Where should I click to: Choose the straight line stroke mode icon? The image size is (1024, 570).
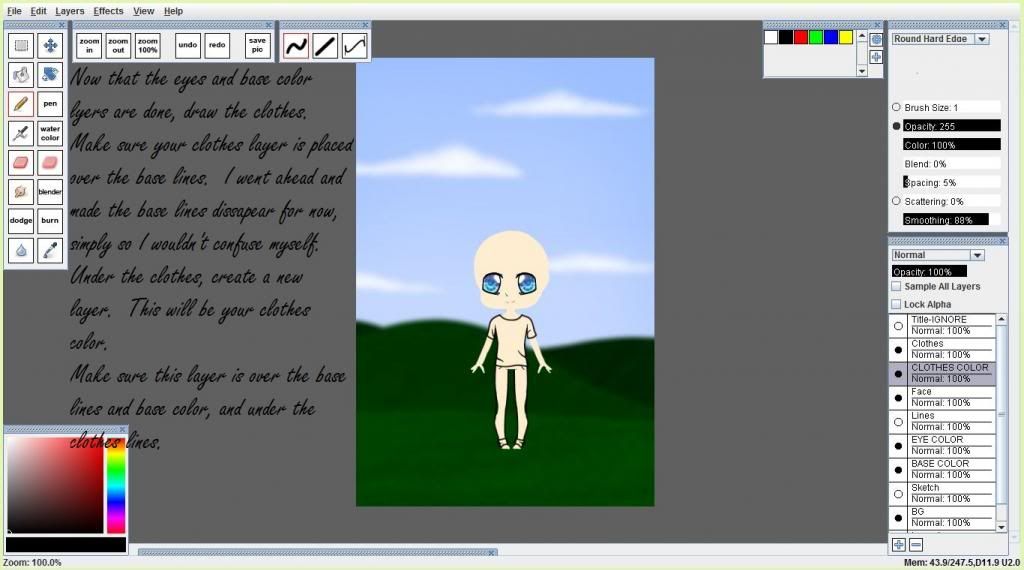[325, 45]
